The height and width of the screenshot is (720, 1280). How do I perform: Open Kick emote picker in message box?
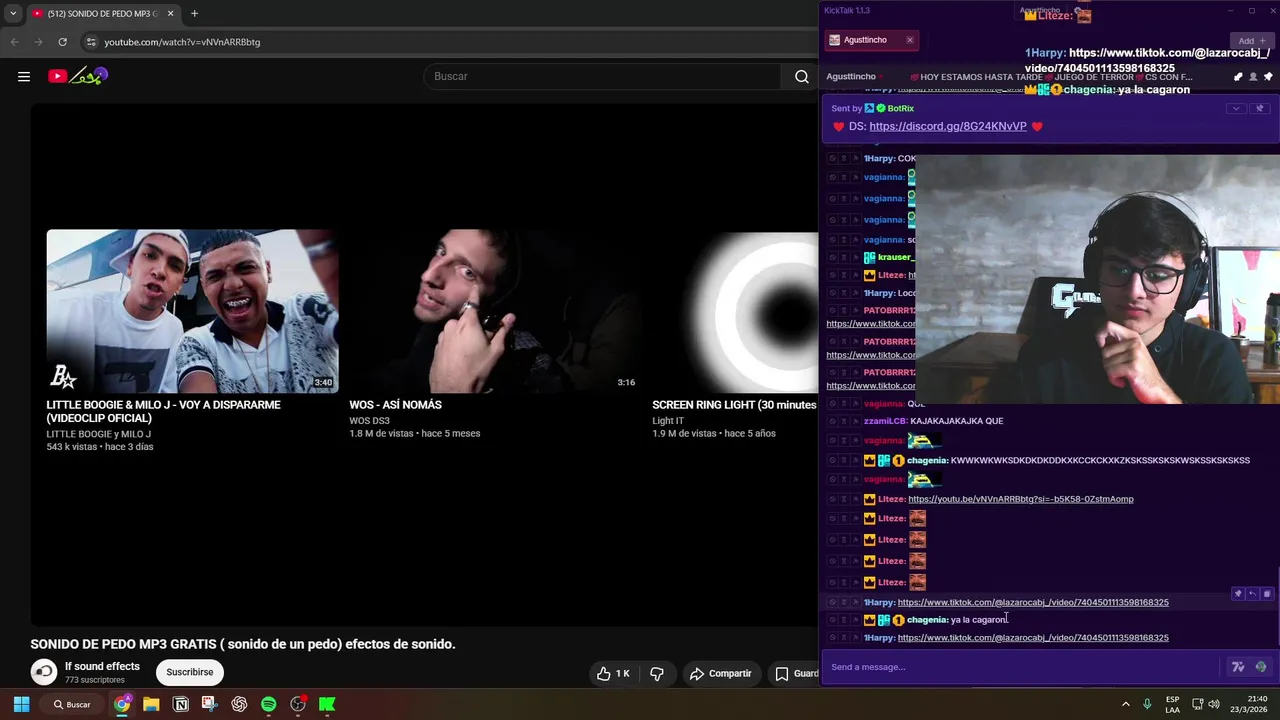1260,667
